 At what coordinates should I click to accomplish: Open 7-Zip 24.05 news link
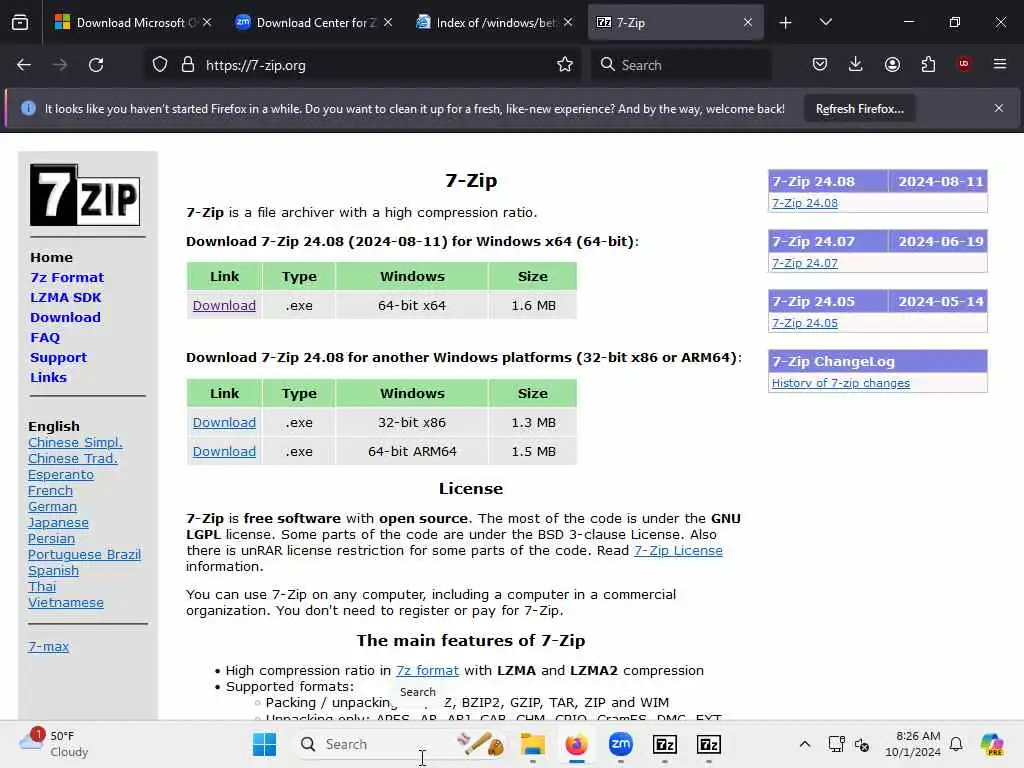pos(805,323)
